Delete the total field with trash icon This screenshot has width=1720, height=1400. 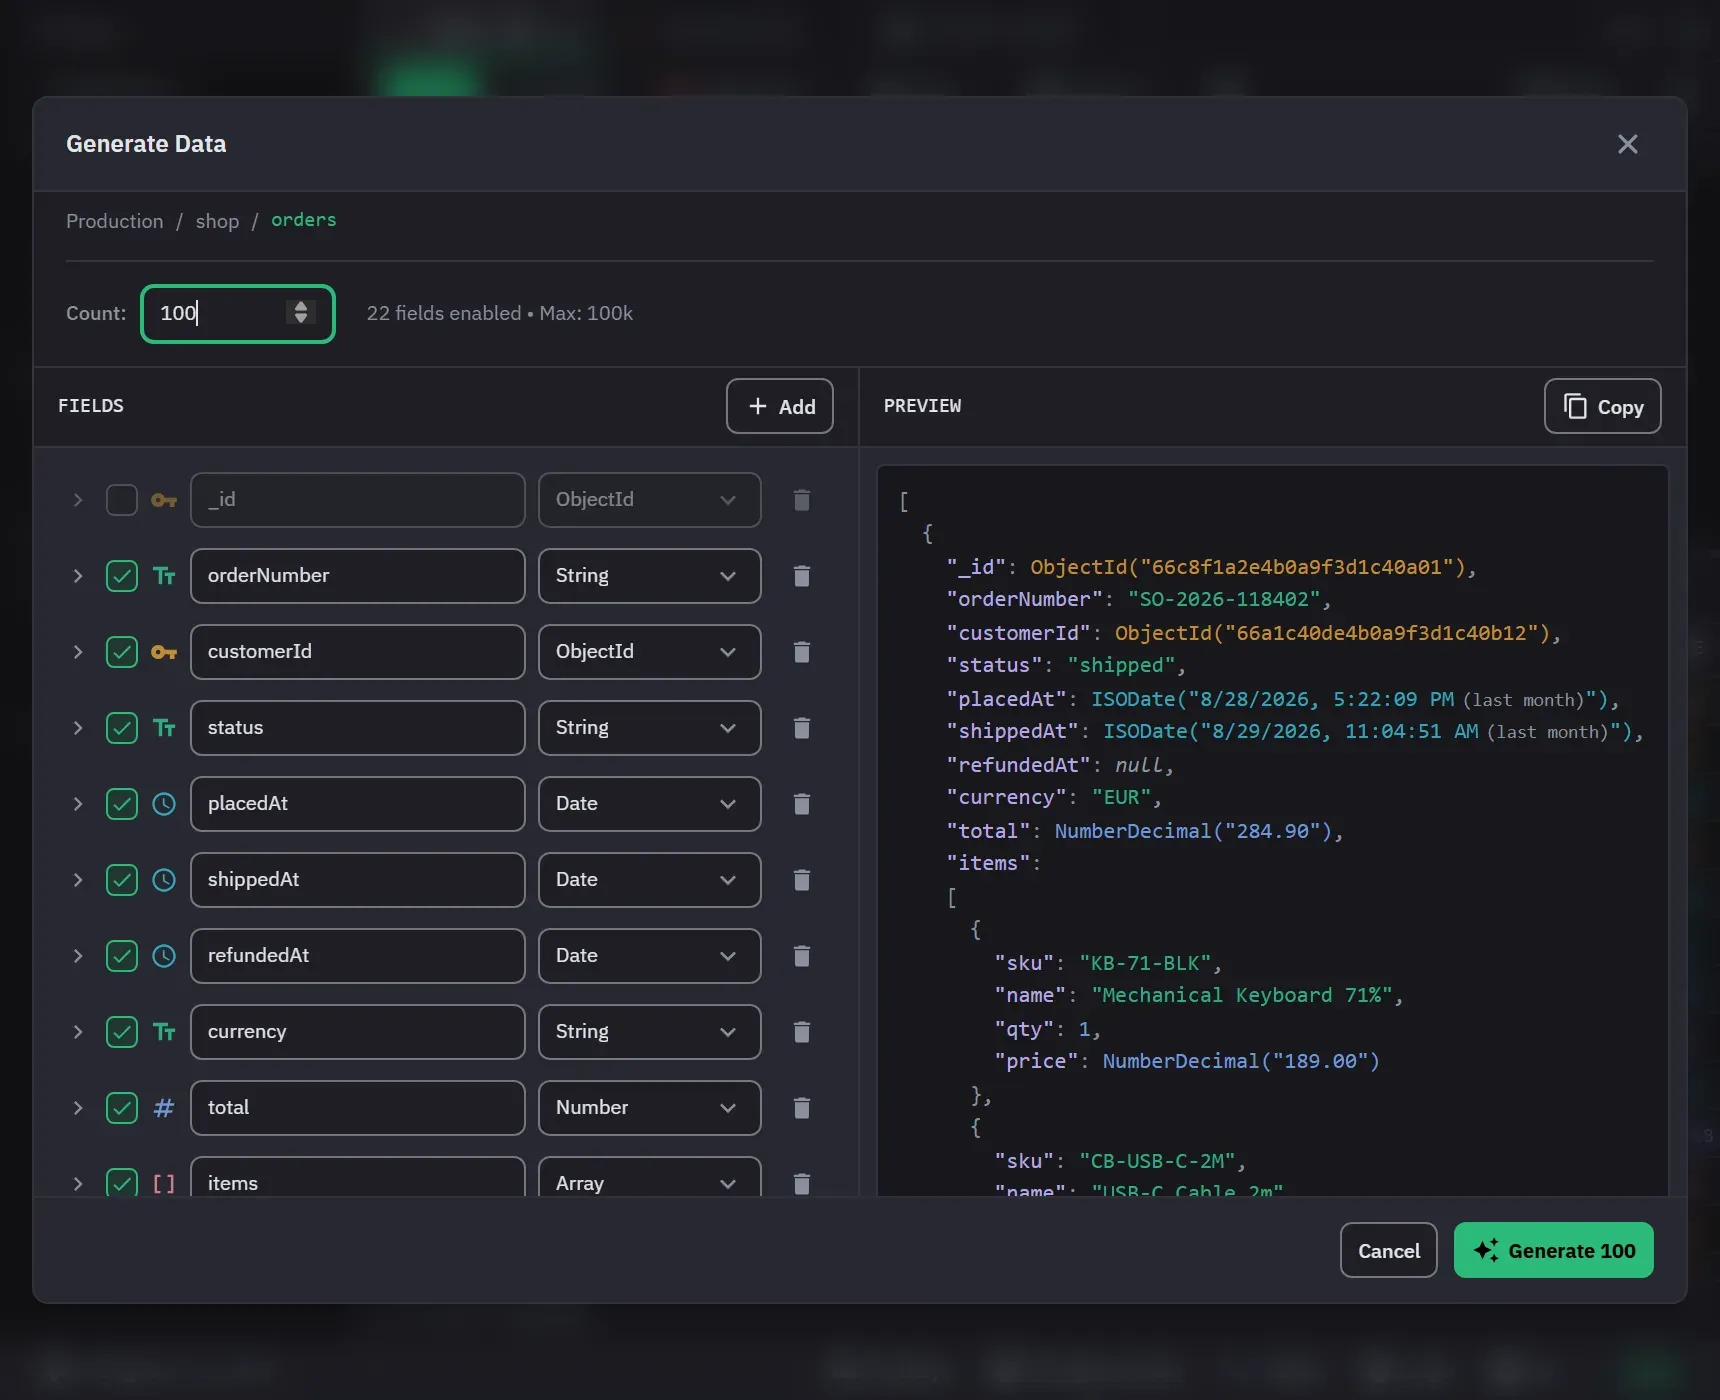coord(801,1108)
